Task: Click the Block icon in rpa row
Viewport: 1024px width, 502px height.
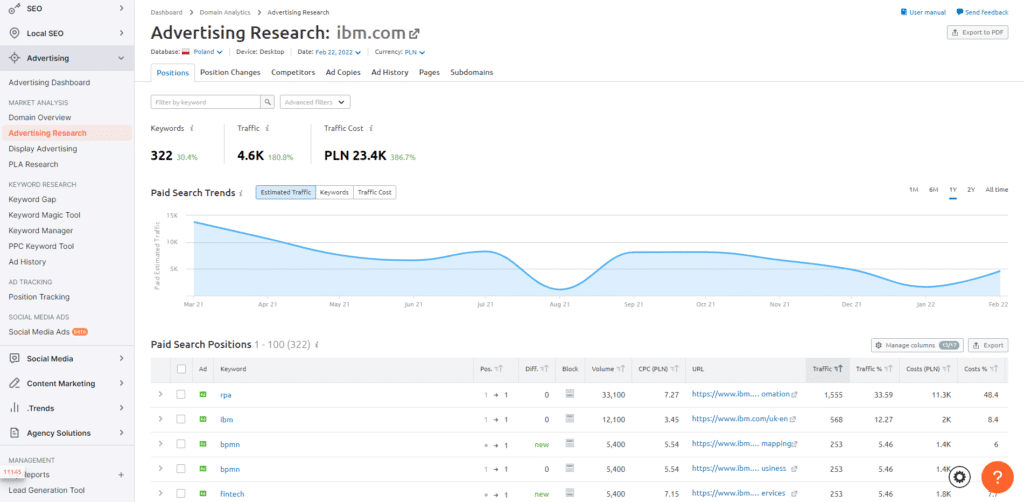Action: click(x=569, y=394)
